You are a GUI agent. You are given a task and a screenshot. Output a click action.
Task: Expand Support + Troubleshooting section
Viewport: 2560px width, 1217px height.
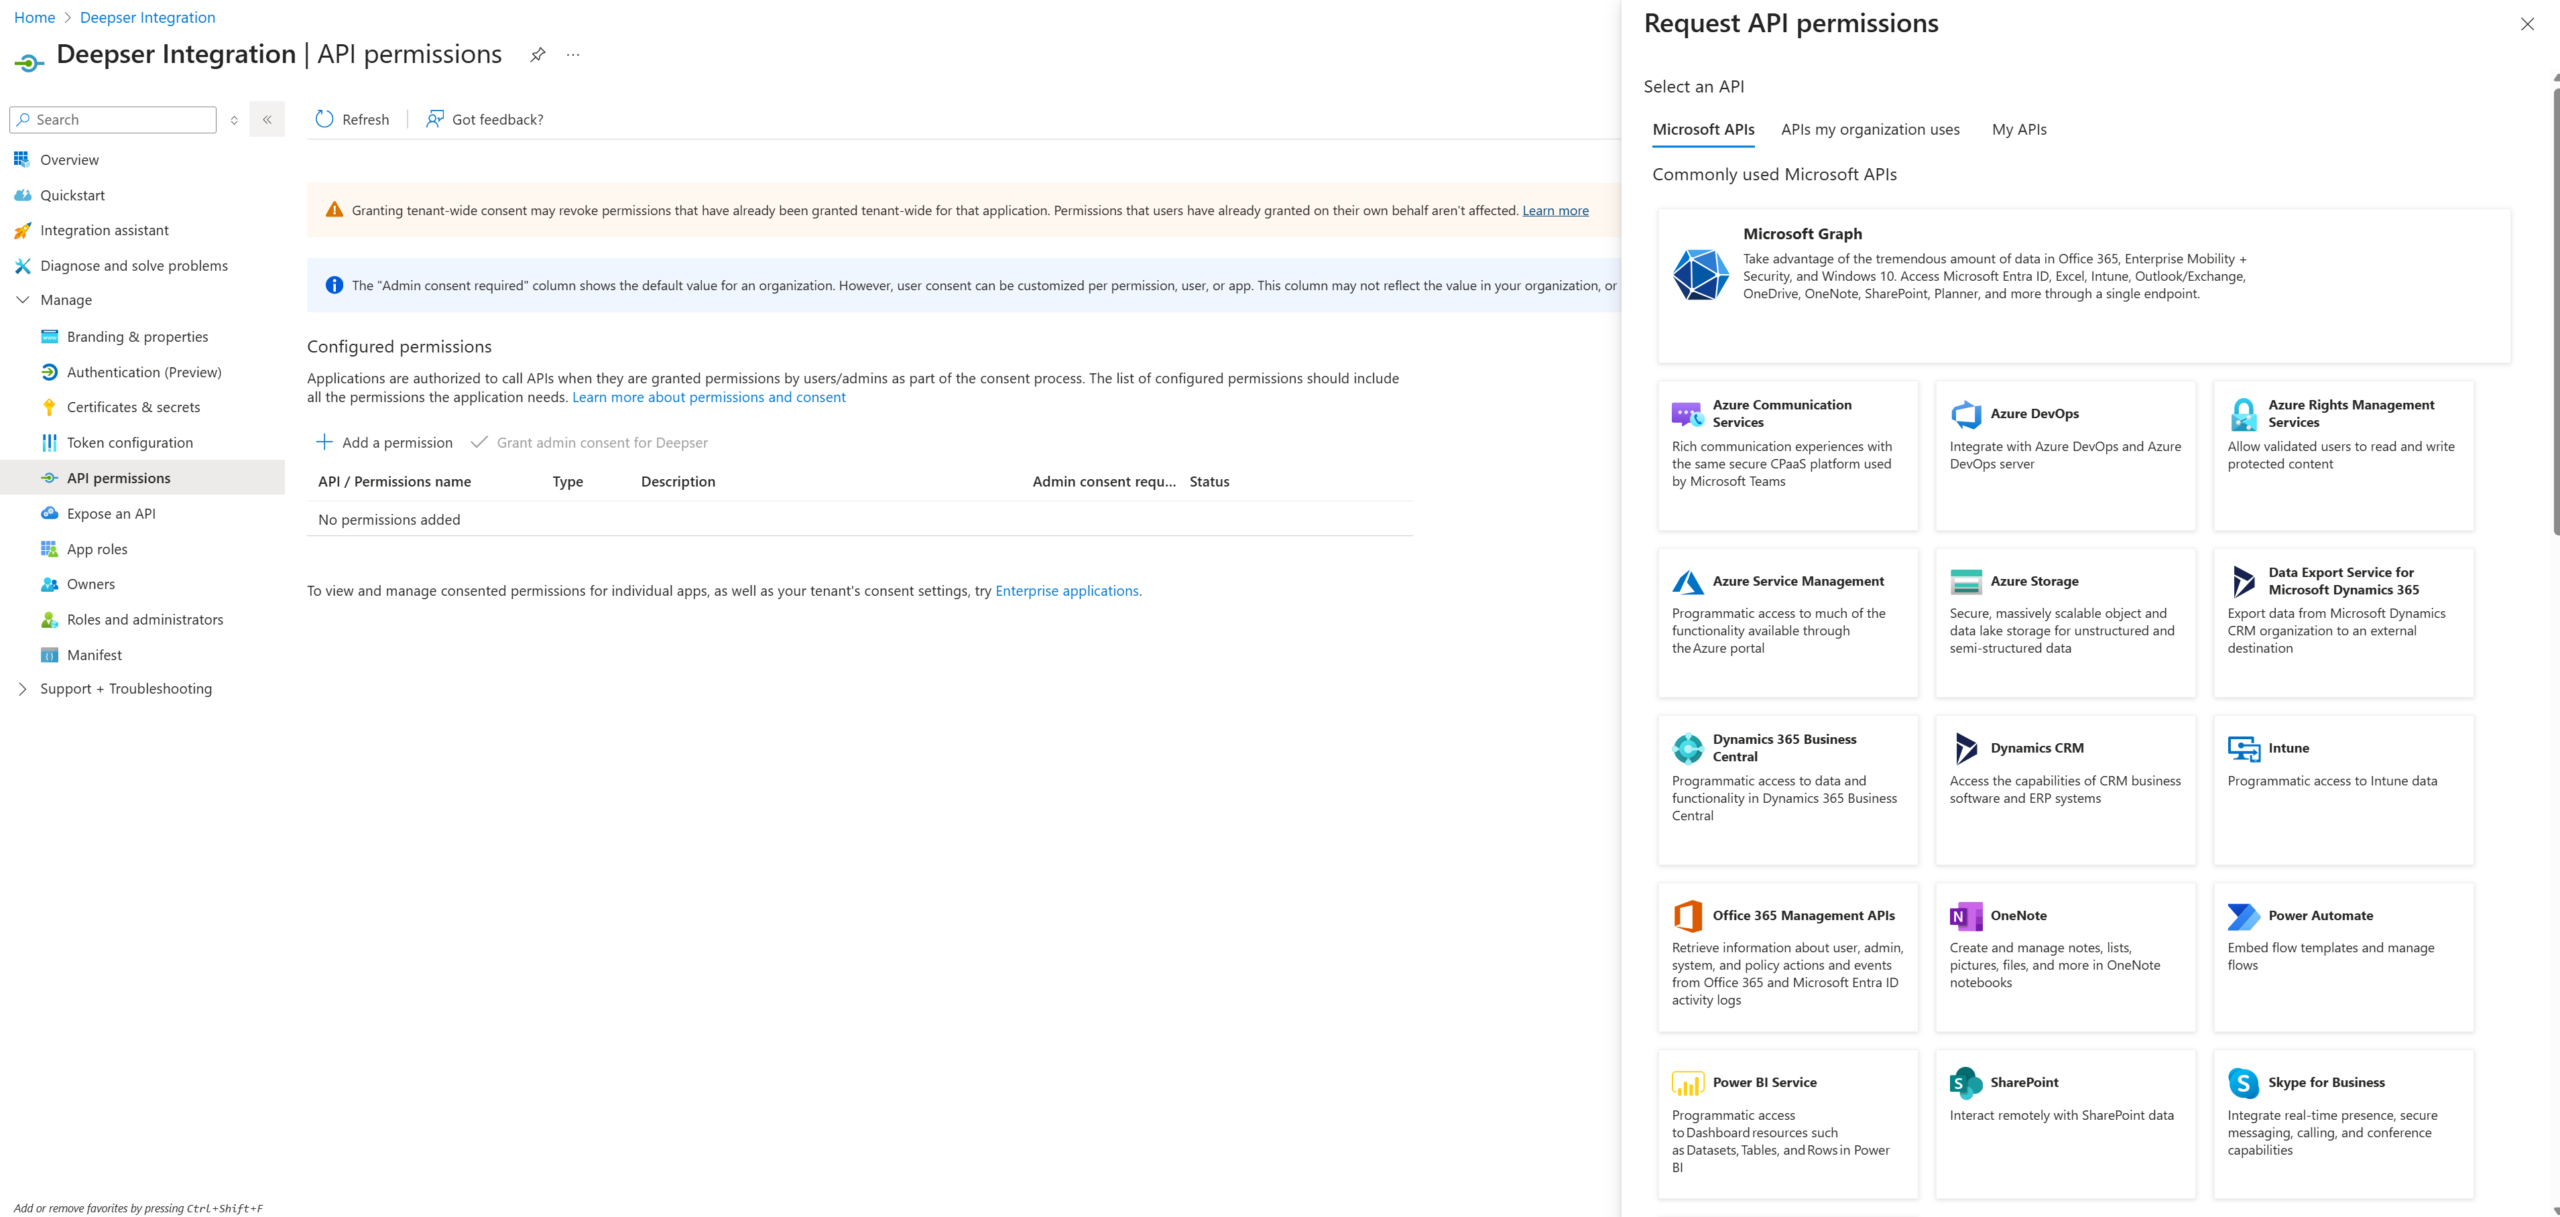click(22, 689)
